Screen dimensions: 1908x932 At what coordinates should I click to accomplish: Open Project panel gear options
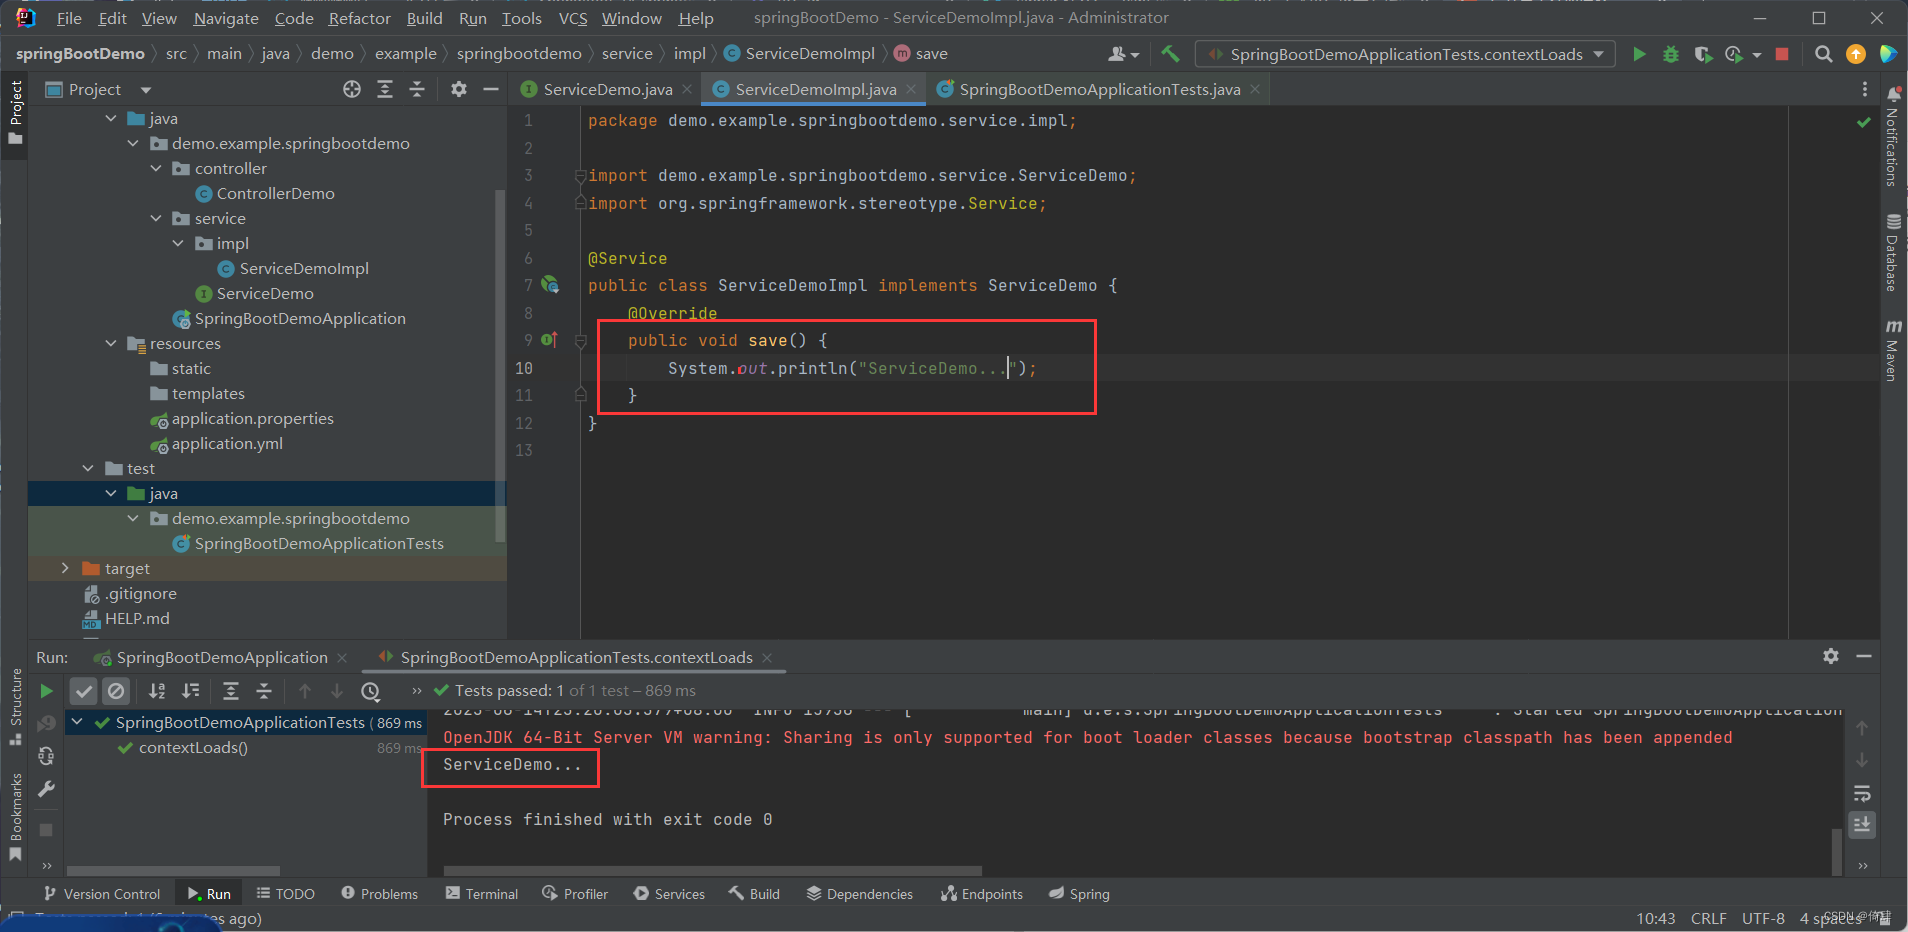tap(459, 89)
